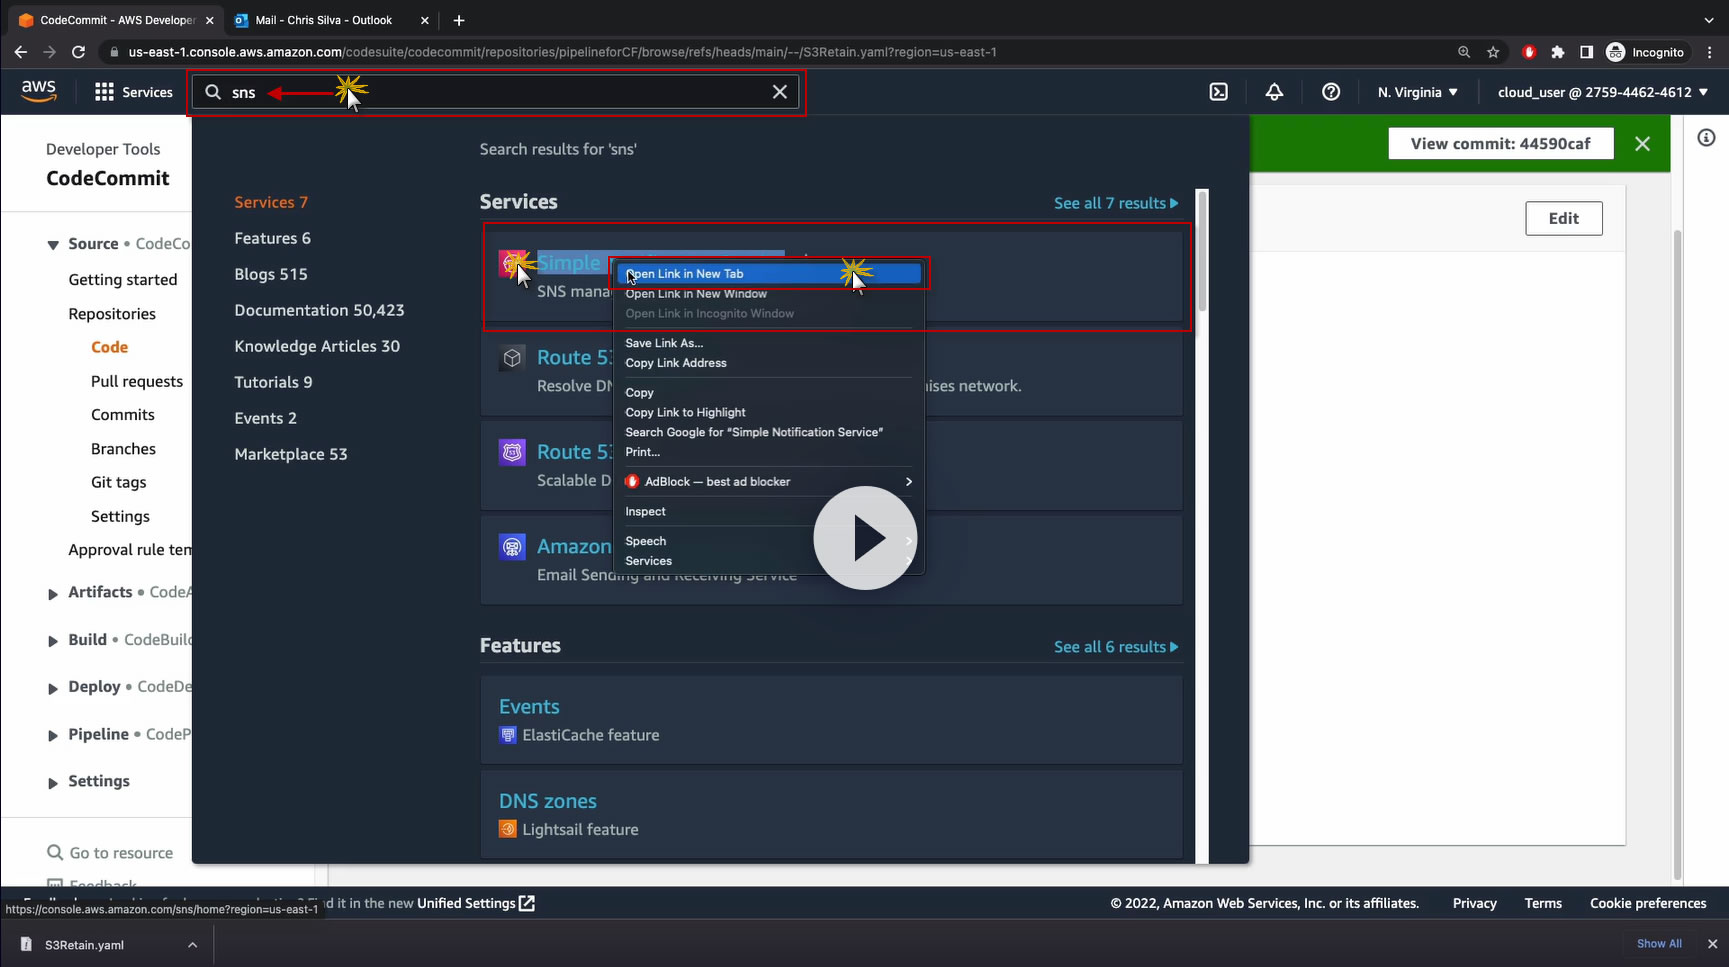Viewport: 1729px width, 967px height.
Task: Open the Extensions puzzle icon
Action: coord(1558,52)
